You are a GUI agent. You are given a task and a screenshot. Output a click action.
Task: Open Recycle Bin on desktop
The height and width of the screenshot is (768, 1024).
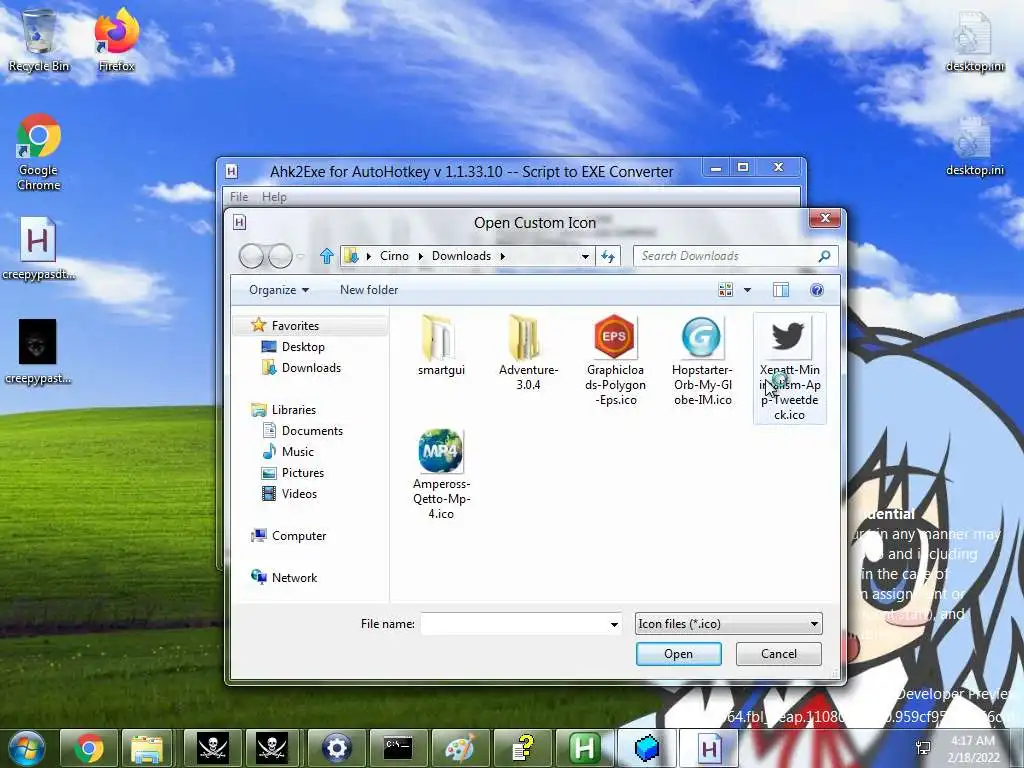point(39,40)
